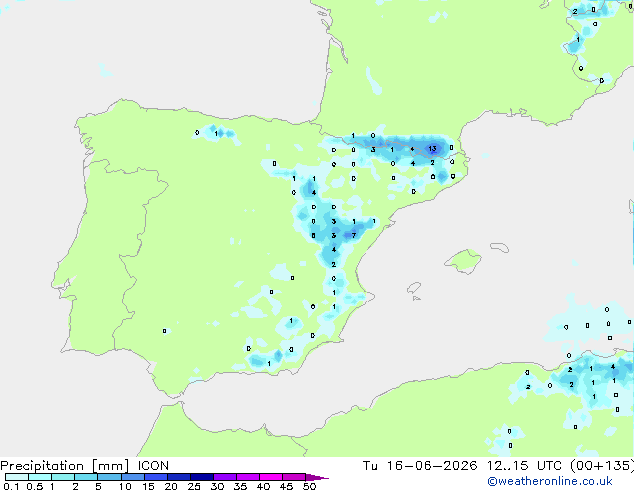
Task: Click the Menorca island outline on the map
Action: pyautogui.click(x=500, y=247)
